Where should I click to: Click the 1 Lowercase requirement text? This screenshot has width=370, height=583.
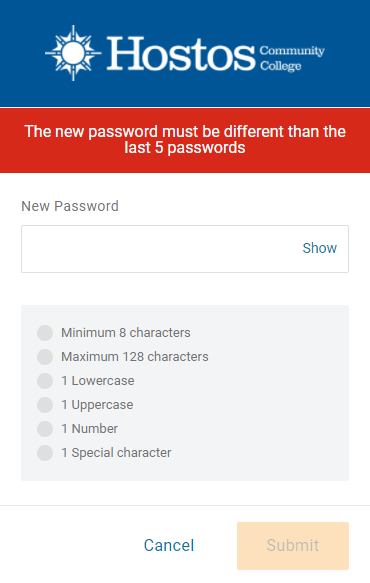[x=98, y=381]
